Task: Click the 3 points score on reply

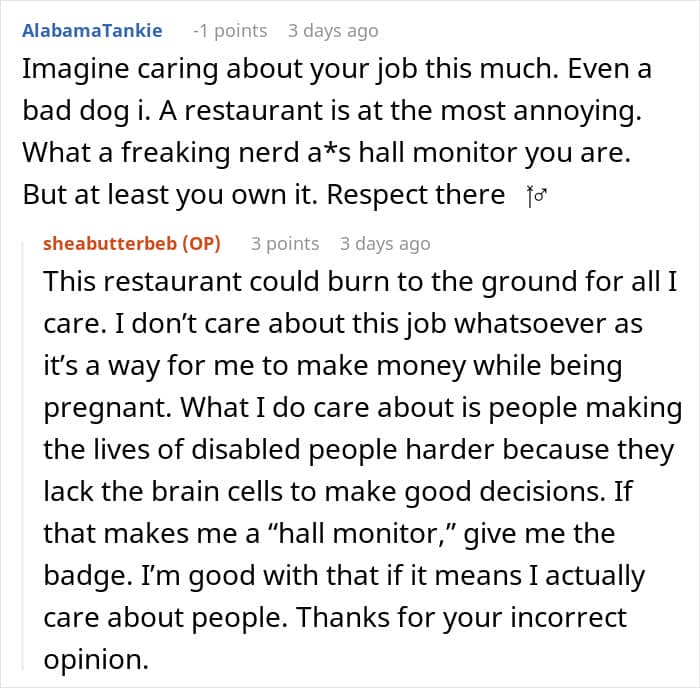Action: (x=285, y=244)
